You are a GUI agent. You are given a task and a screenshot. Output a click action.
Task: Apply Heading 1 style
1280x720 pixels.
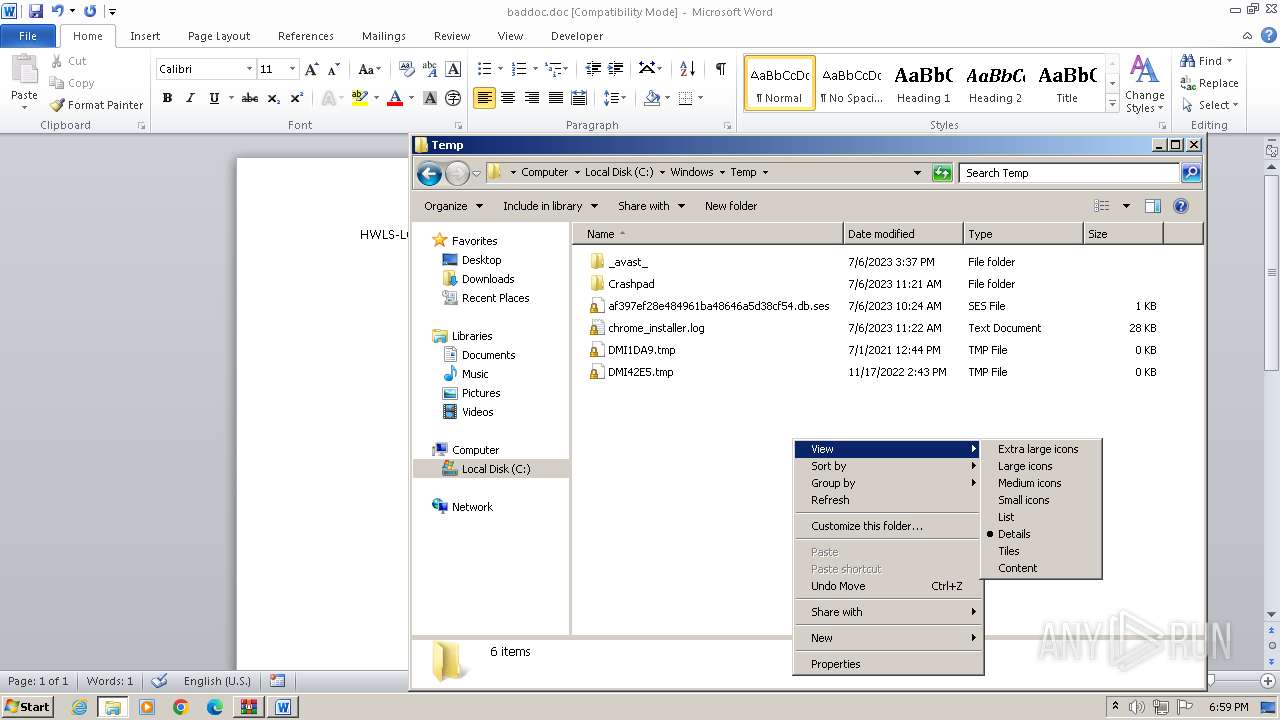click(923, 83)
